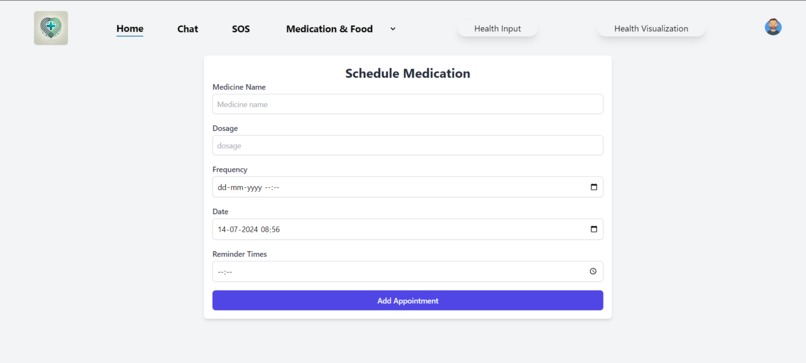Click the Schedule Medication heading
The width and height of the screenshot is (806, 363).
408,73
